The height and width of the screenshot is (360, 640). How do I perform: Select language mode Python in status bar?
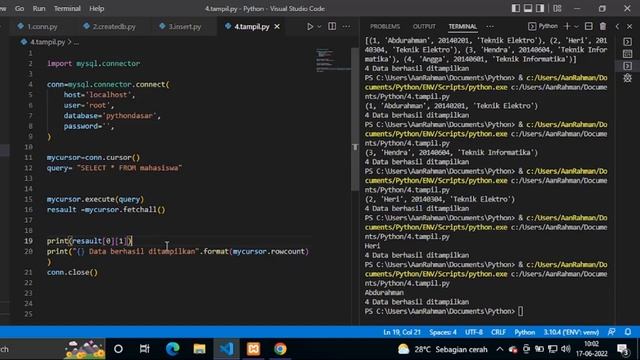[x=524, y=332]
